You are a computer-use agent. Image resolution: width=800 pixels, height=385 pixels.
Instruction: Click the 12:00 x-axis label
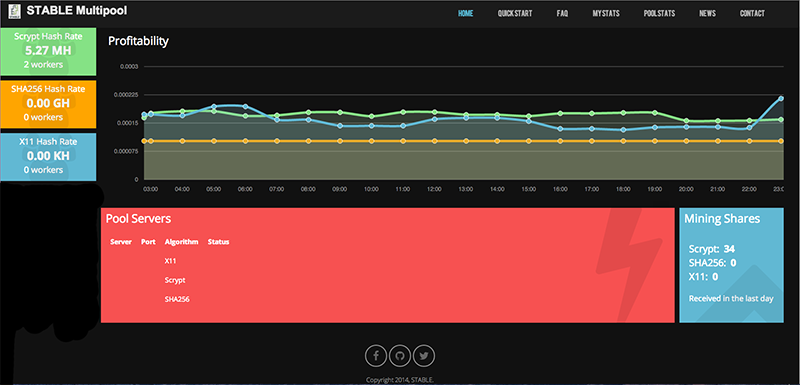[434, 189]
